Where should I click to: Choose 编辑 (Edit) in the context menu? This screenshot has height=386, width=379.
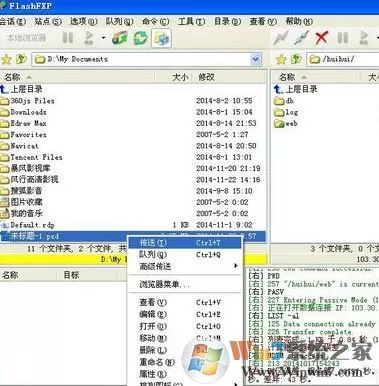pos(185,314)
